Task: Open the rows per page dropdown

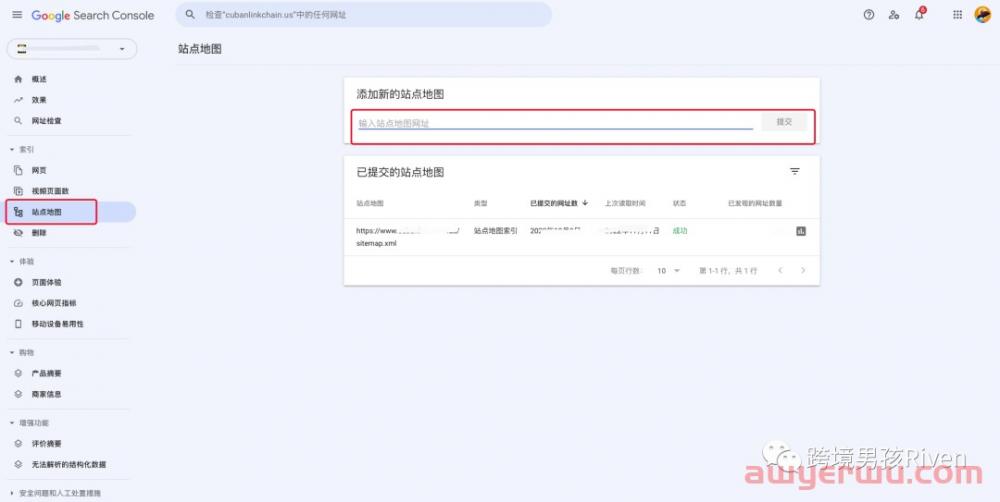Action: point(669,271)
